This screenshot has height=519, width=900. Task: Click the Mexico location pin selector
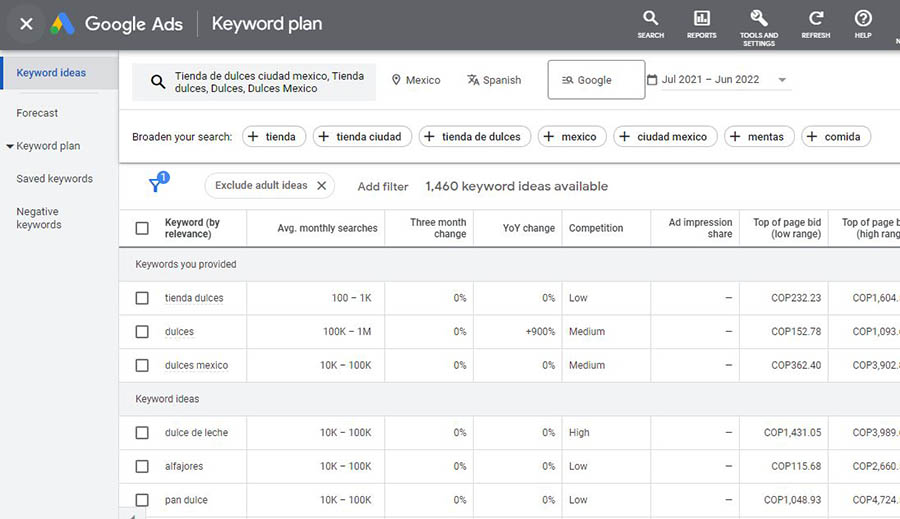pyautogui.click(x=415, y=80)
